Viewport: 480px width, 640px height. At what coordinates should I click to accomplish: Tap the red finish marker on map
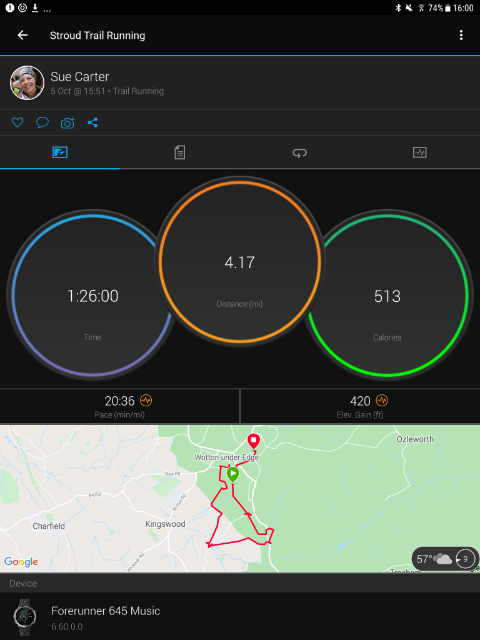point(253,442)
